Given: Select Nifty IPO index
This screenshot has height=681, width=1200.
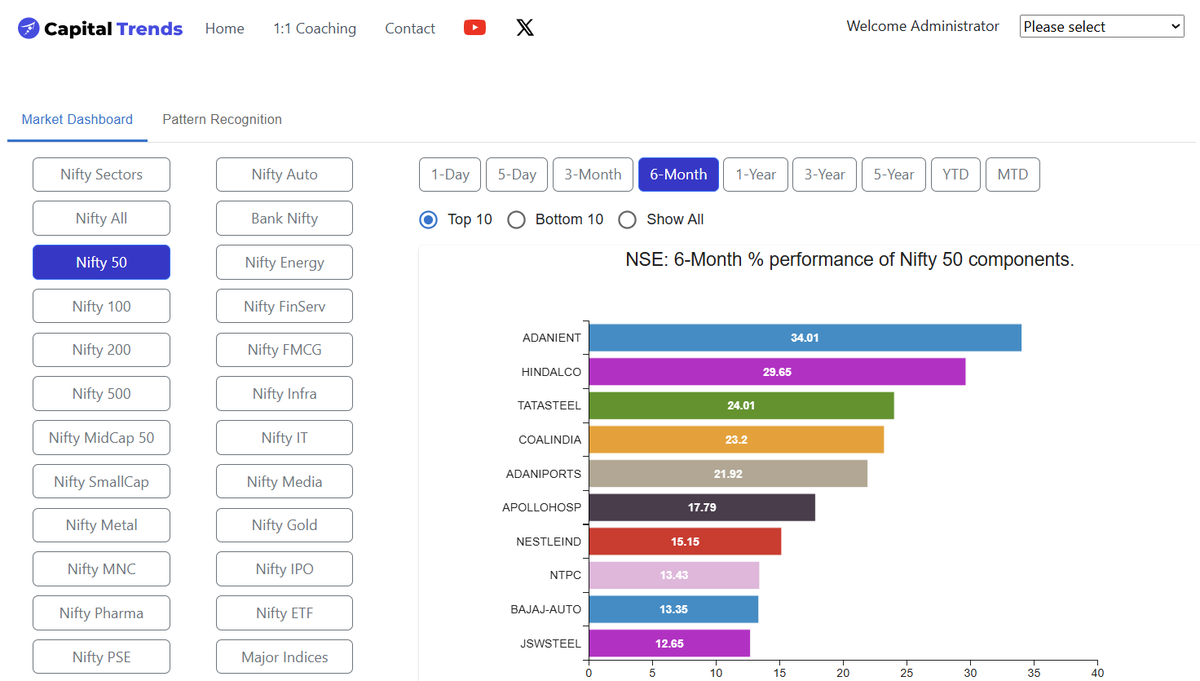Looking at the screenshot, I should [x=284, y=569].
